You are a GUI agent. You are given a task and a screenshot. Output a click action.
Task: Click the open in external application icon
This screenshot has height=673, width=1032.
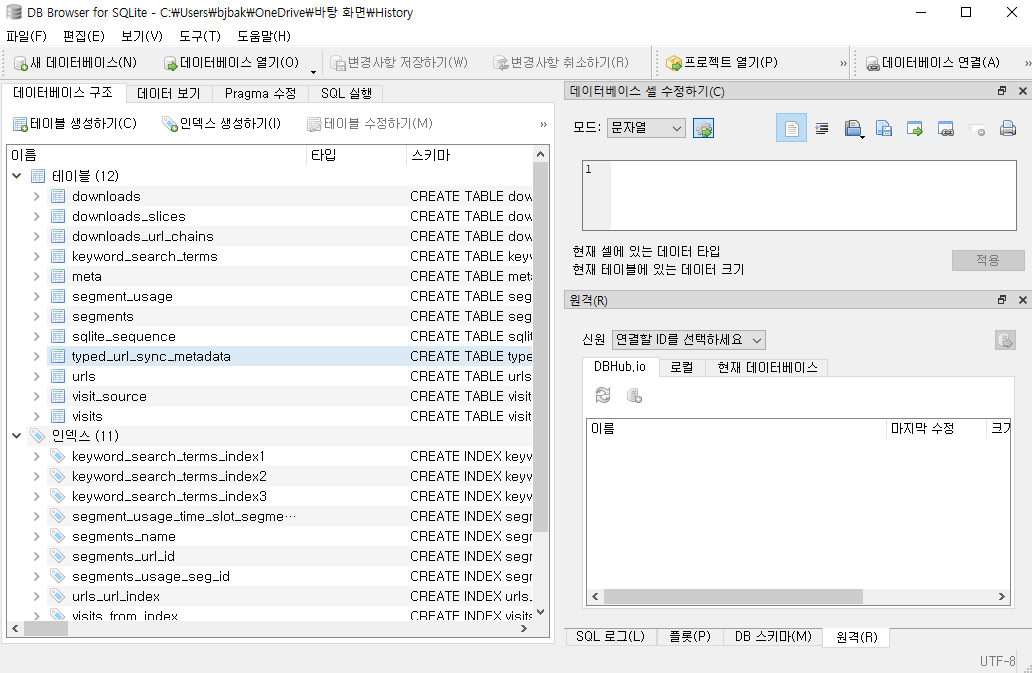tap(915, 128)
